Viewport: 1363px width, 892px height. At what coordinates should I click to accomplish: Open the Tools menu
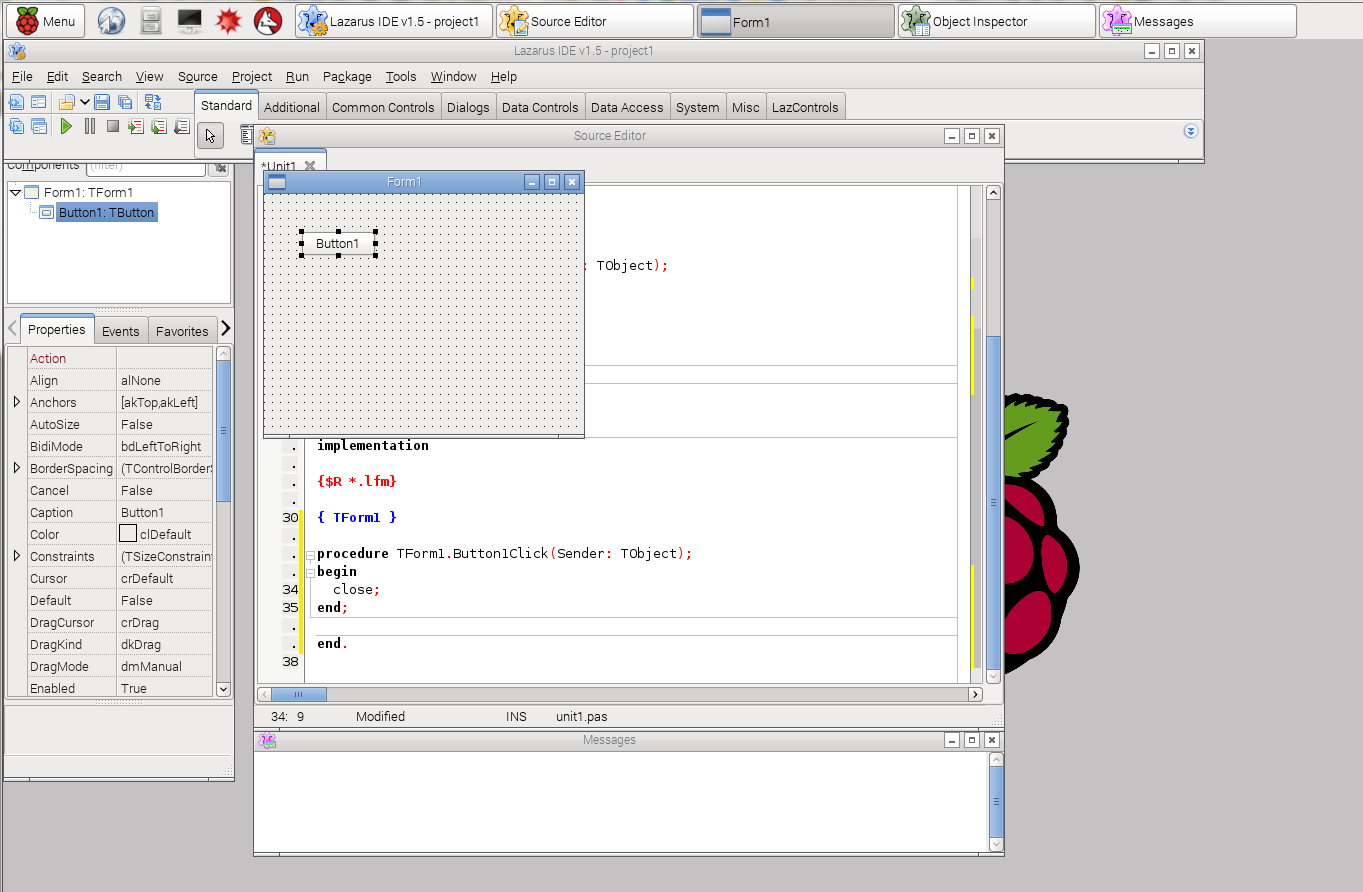(x=401, y=76)
